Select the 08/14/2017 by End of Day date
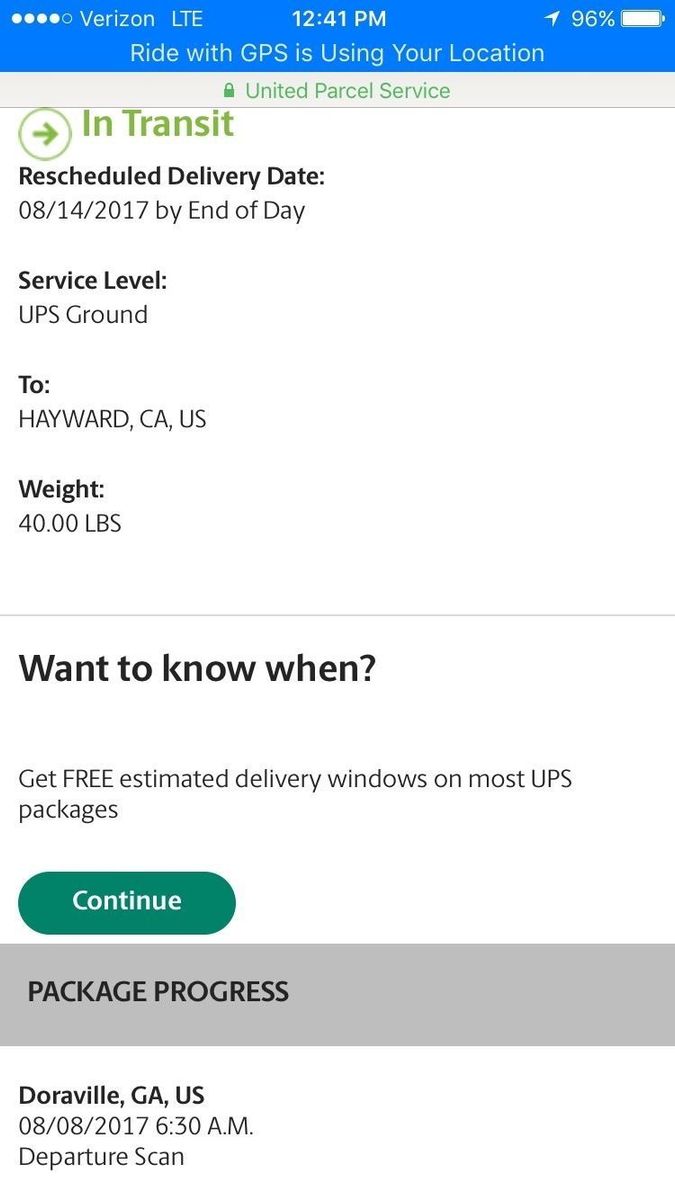Image resolution: width=675 pixels, height=1200 pixels. tap(161, 210)
